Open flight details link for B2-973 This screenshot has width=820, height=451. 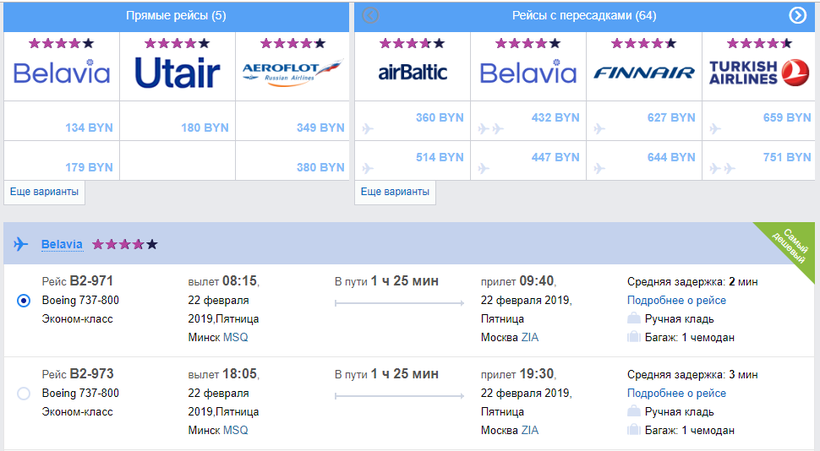pos(676,393)
